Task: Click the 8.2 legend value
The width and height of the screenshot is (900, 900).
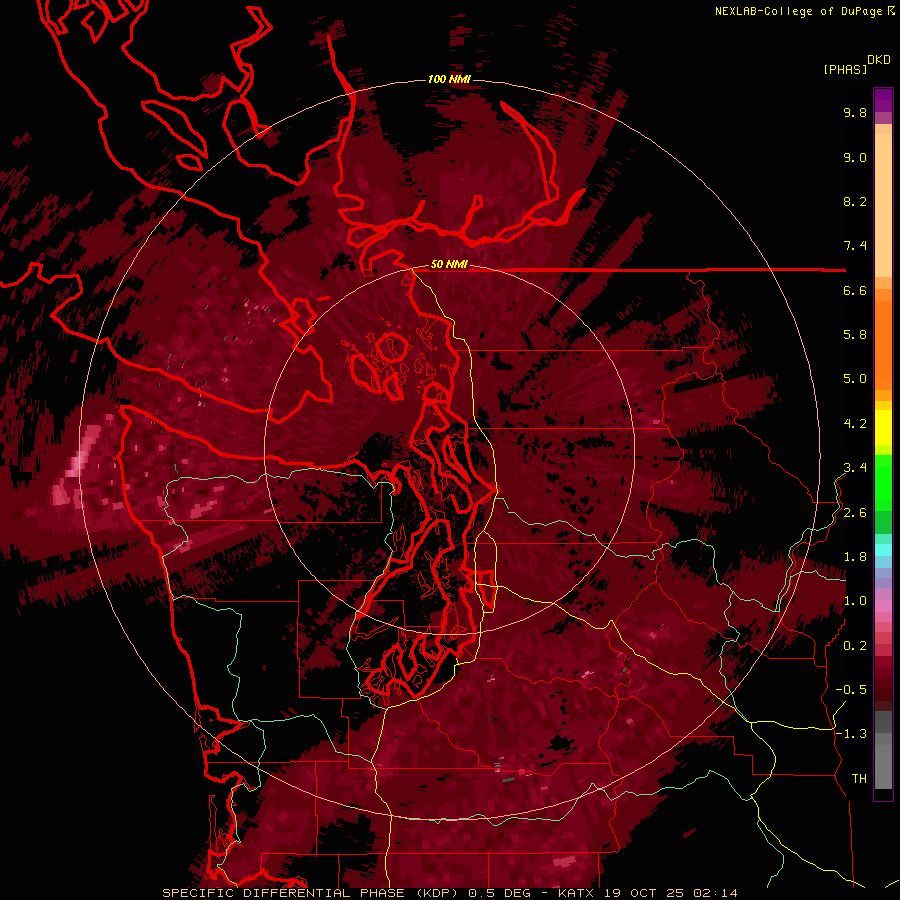Action: click(855, 202)
